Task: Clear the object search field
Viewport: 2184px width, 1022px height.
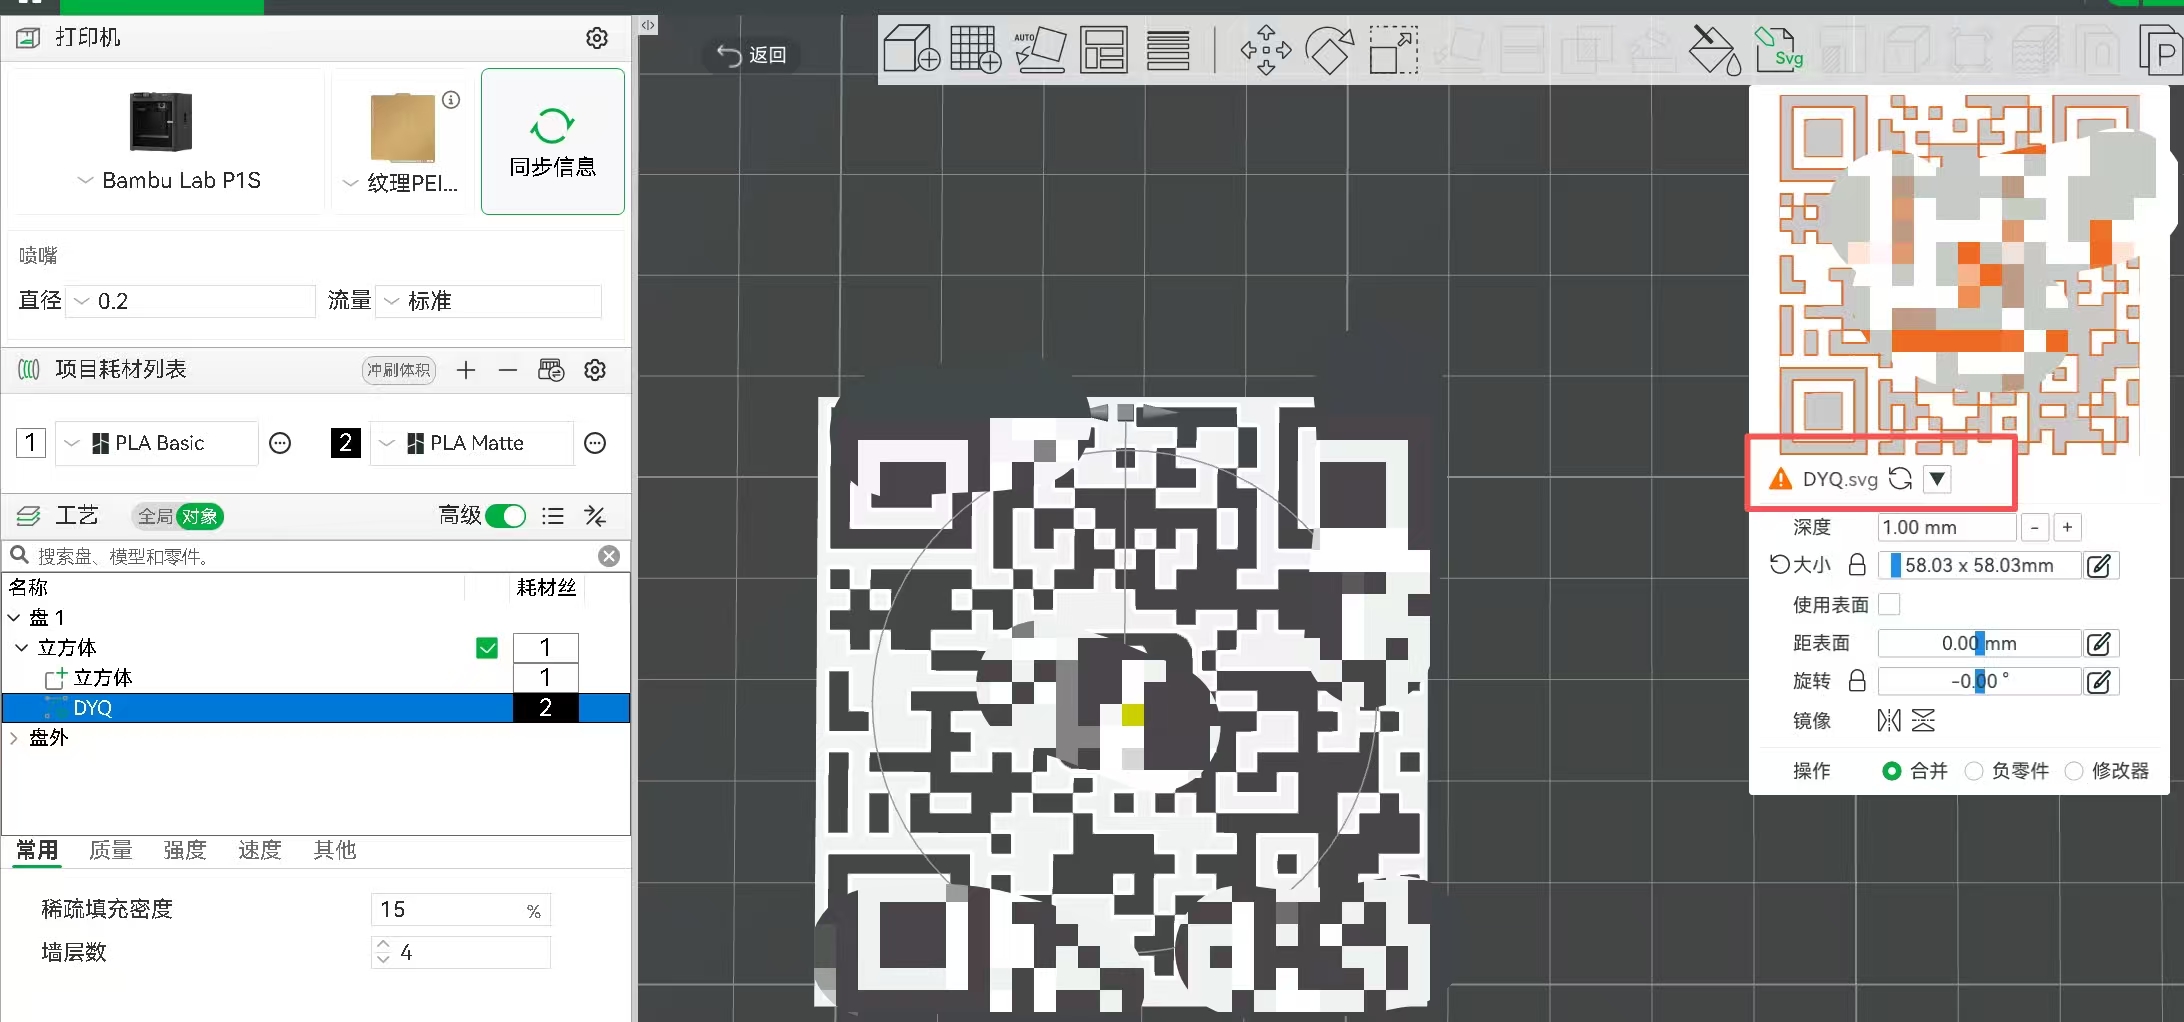Action: pyautogui.click(x=609, y=556)
